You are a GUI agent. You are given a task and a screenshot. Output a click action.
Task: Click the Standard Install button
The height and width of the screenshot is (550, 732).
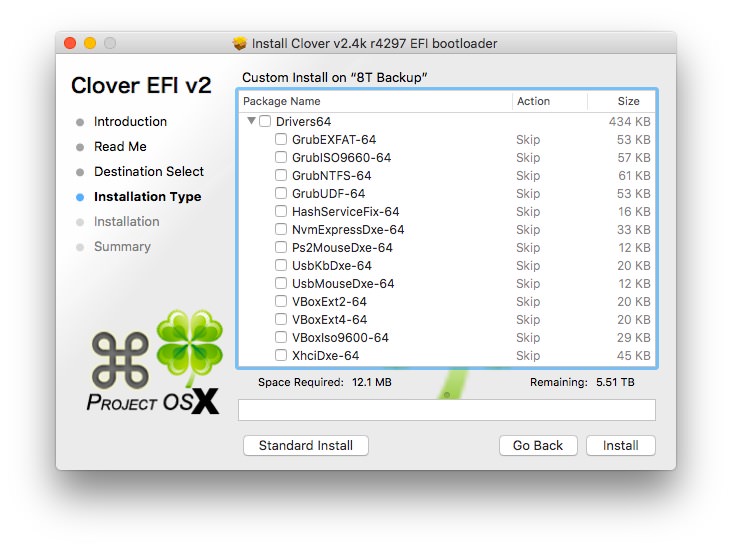tap(306, 445)
